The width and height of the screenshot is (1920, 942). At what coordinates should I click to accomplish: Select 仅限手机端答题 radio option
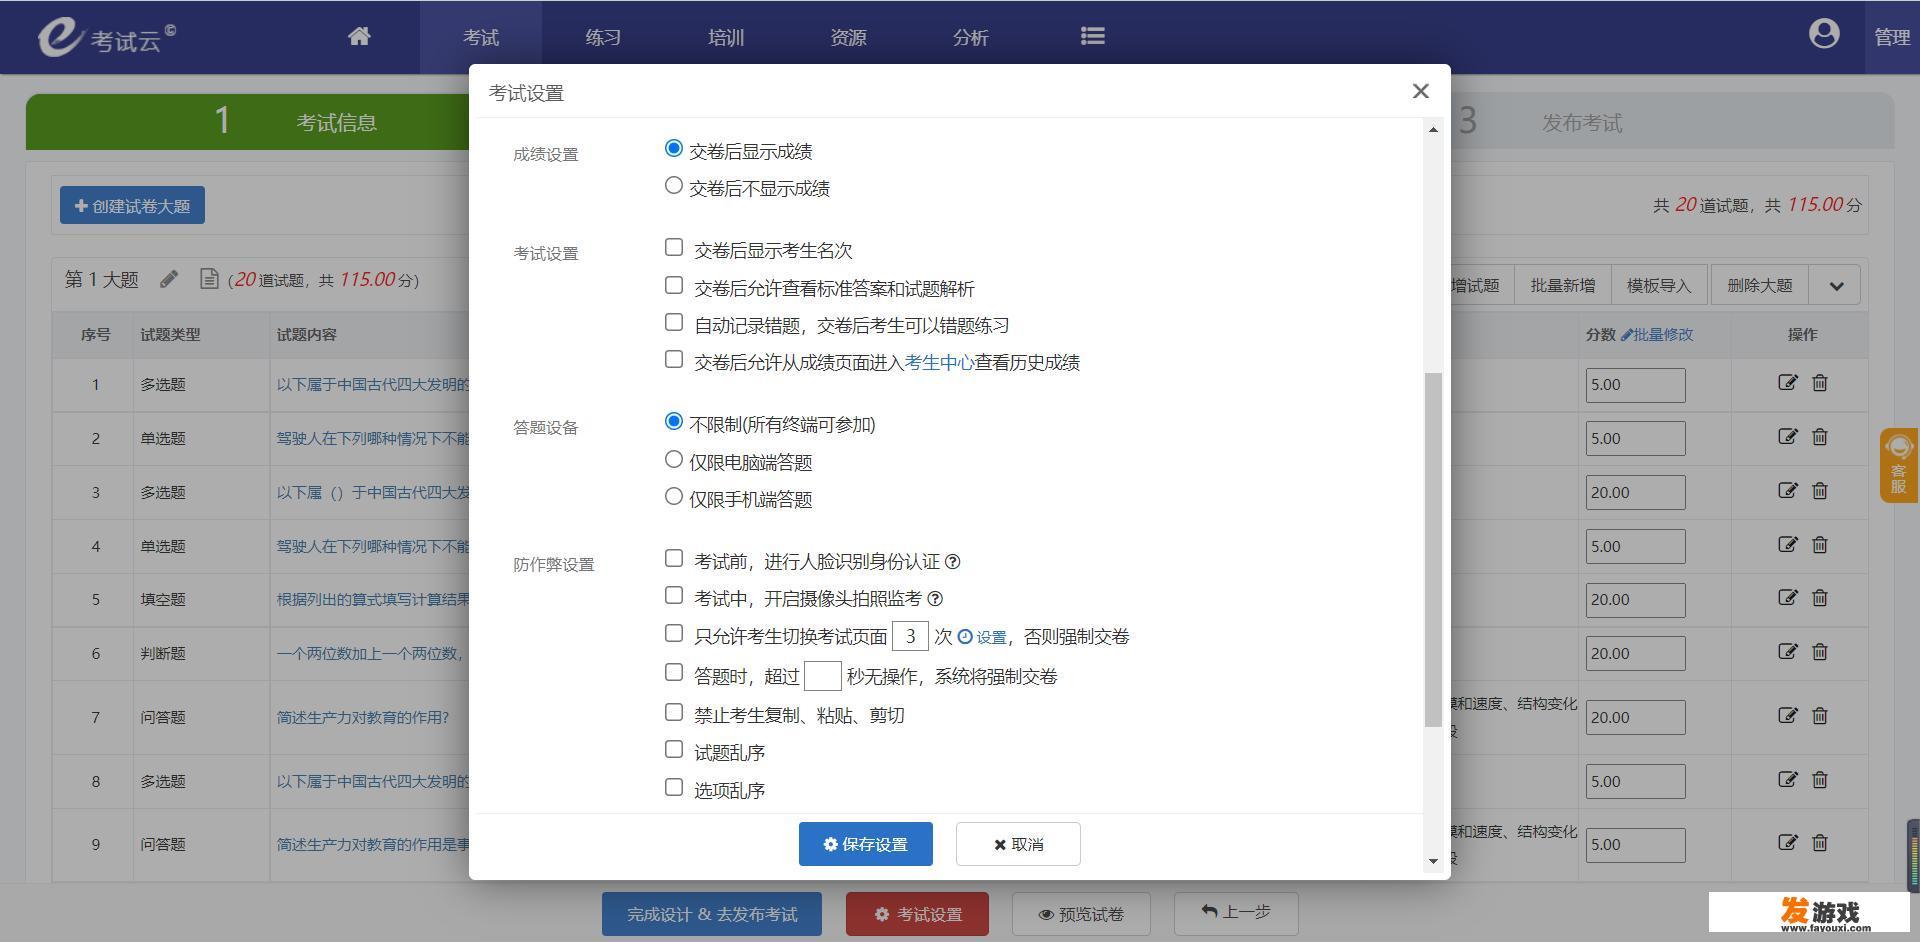point(674,497)
